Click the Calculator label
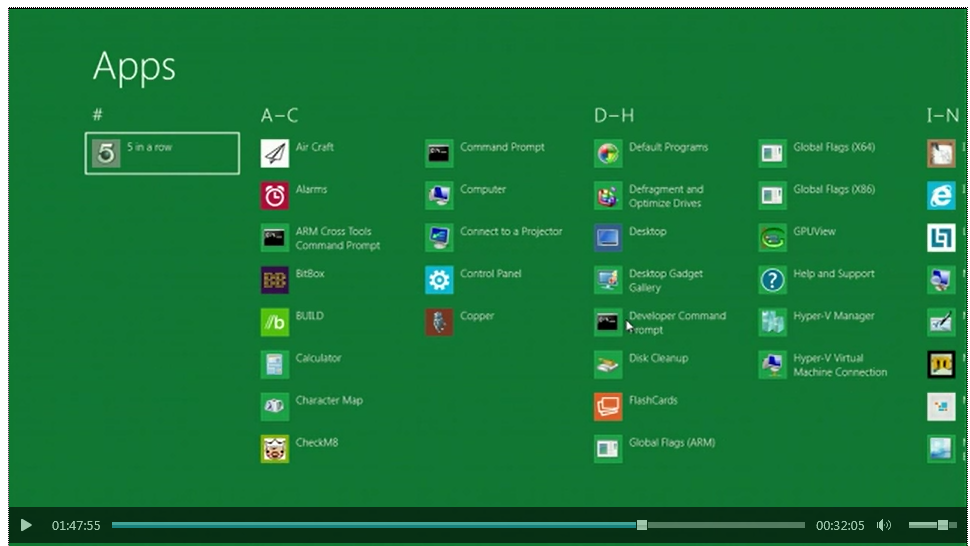This screenshot has width=970, height=546. click(318, 358)
